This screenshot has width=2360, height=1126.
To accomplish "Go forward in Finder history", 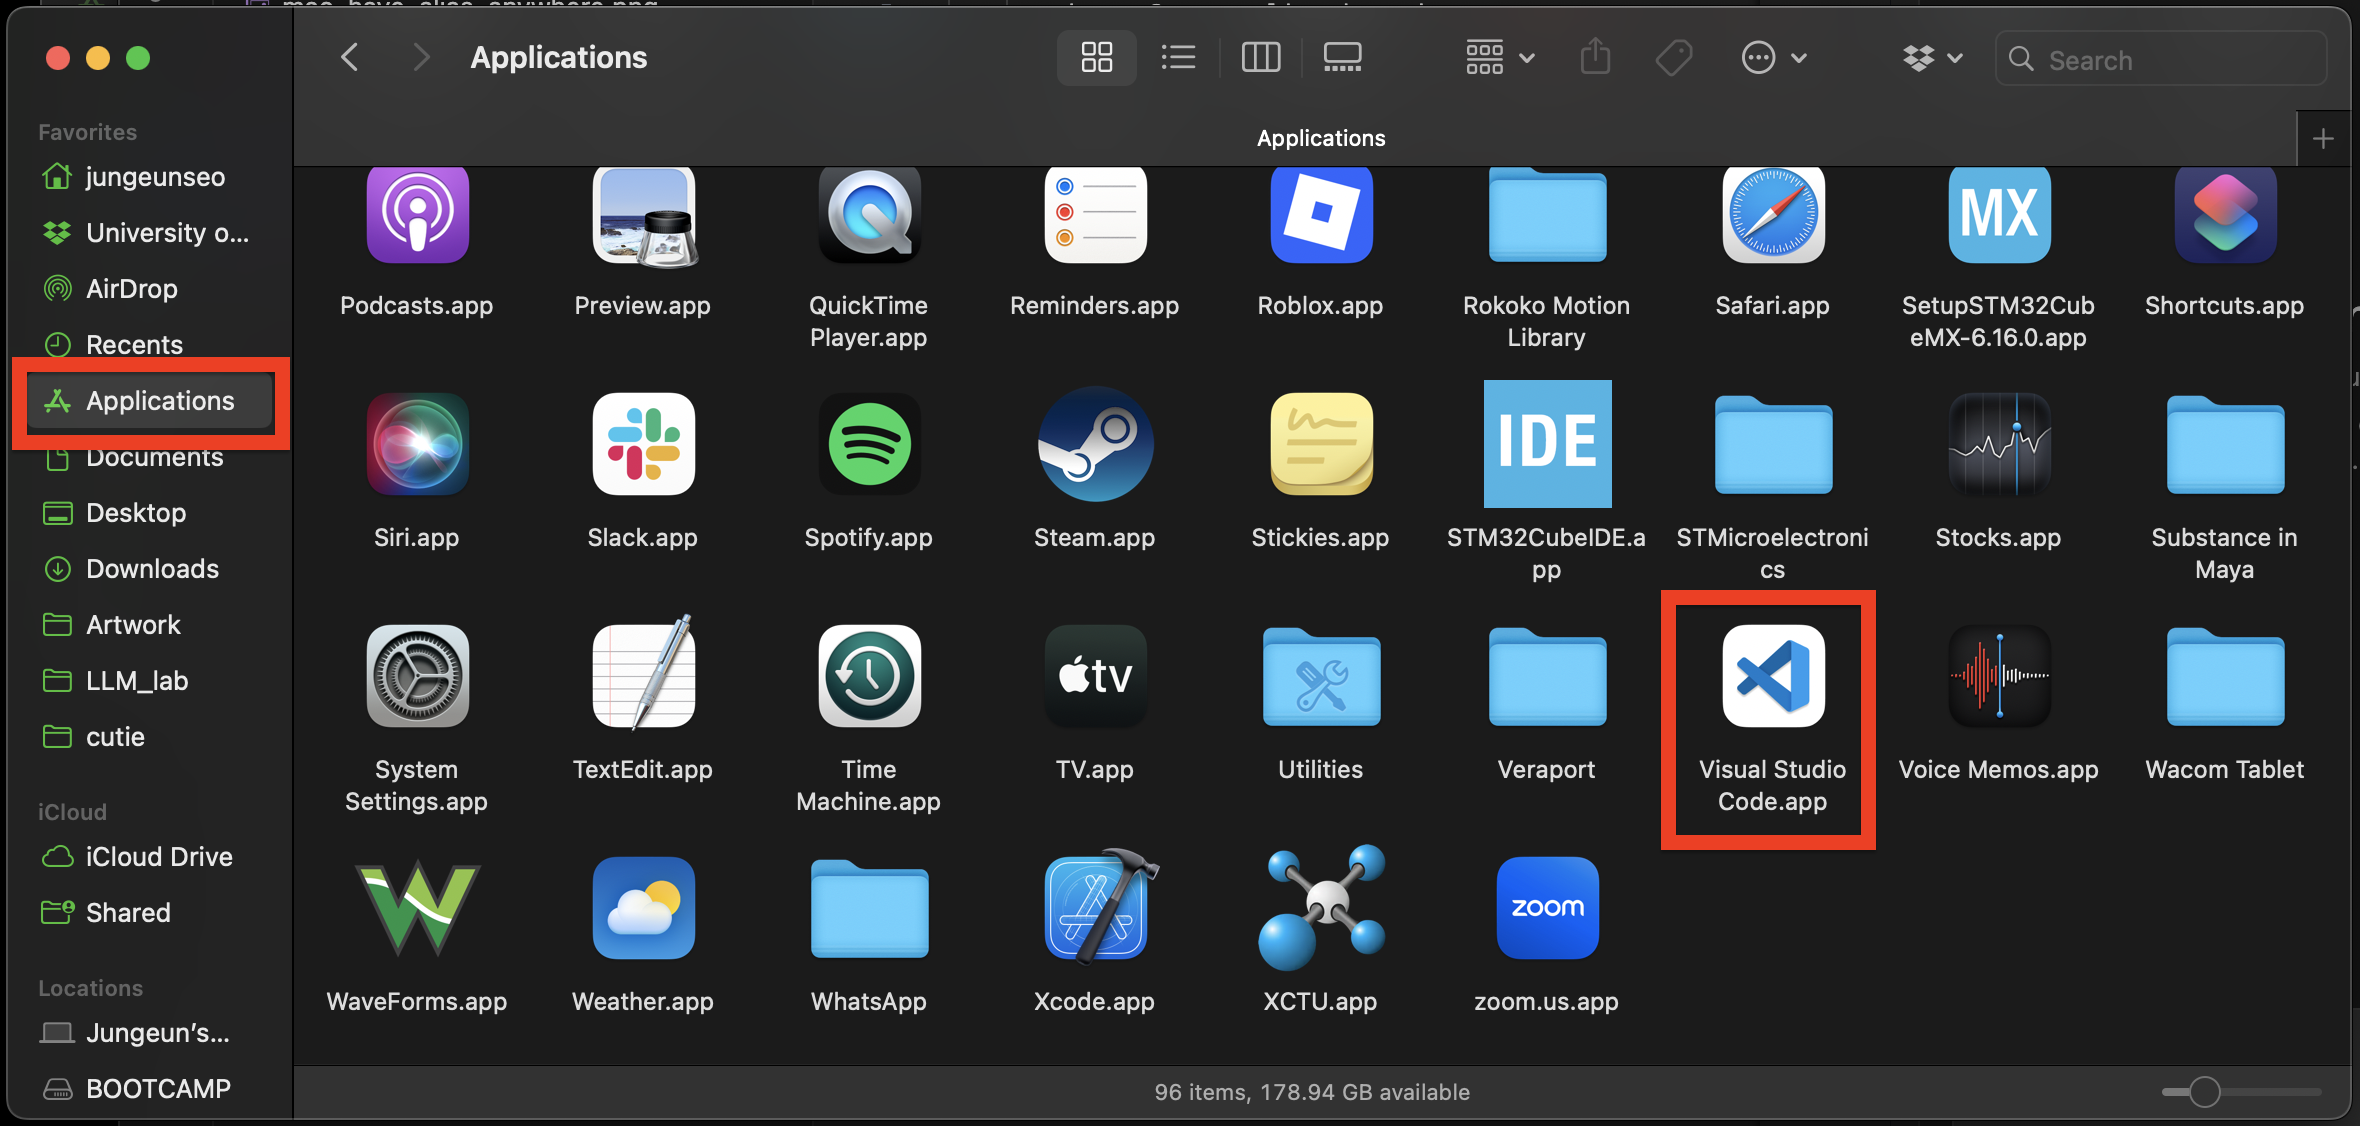I will (x=421, y=57).
